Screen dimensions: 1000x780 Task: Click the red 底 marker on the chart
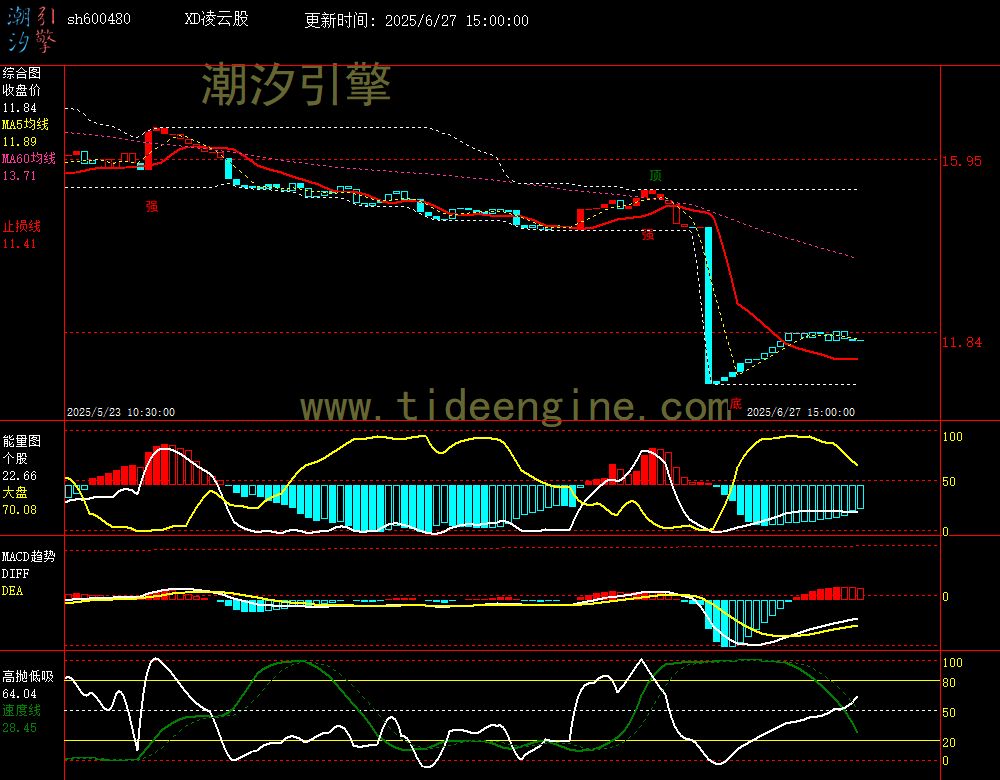[735, 404]
